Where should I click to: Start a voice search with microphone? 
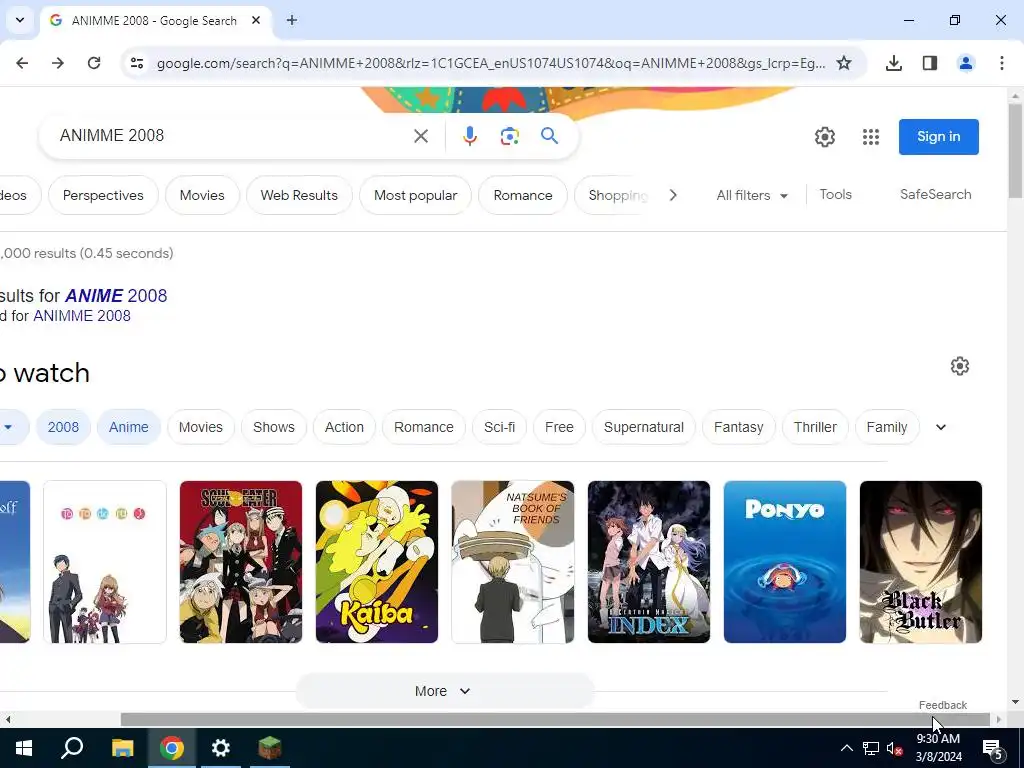coord(470,136)
